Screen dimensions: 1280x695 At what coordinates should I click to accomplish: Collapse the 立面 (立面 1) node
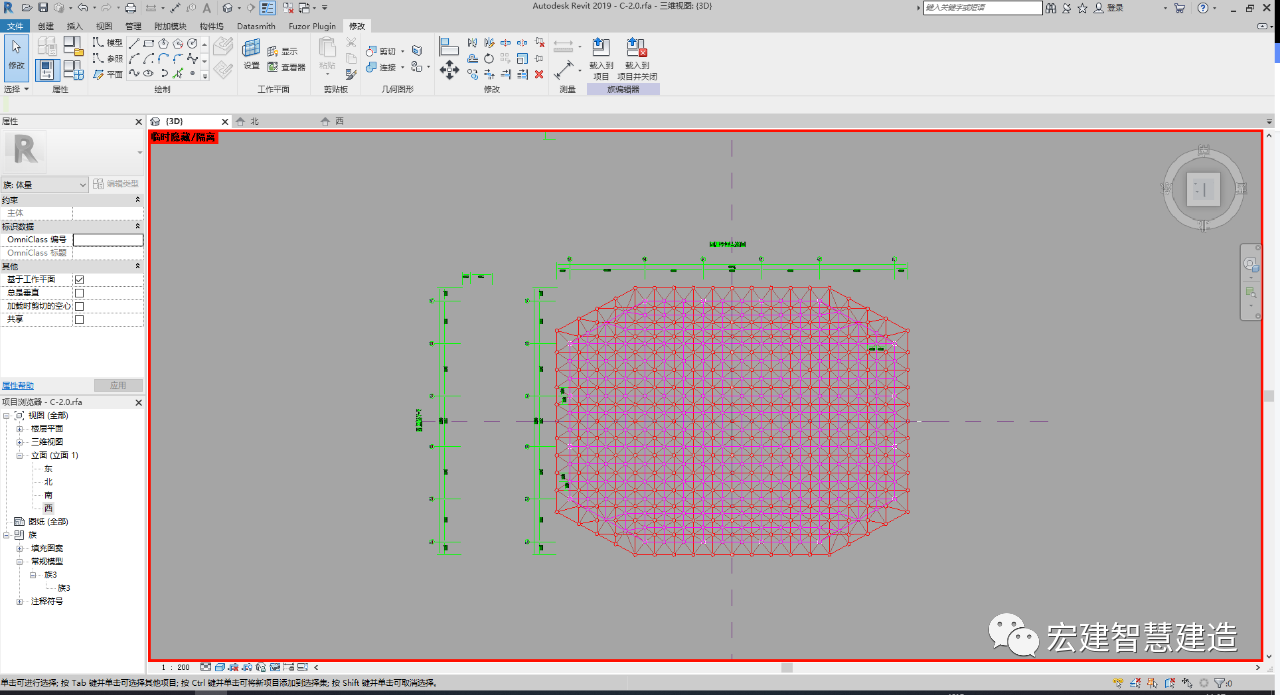(19, 455)
